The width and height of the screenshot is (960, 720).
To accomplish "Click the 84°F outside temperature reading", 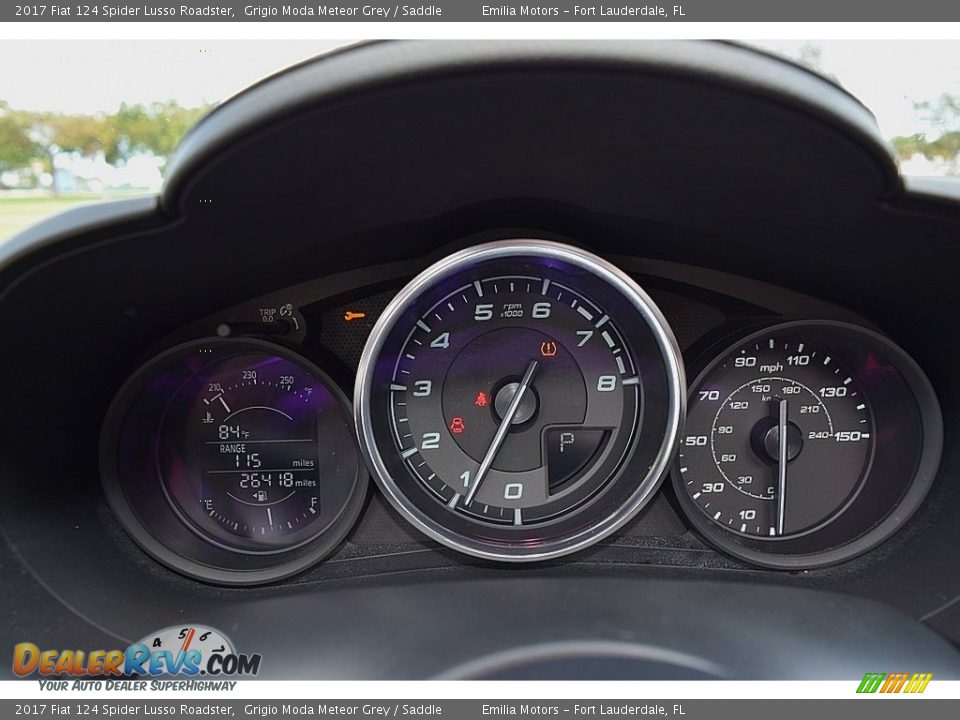I will 234,432.
